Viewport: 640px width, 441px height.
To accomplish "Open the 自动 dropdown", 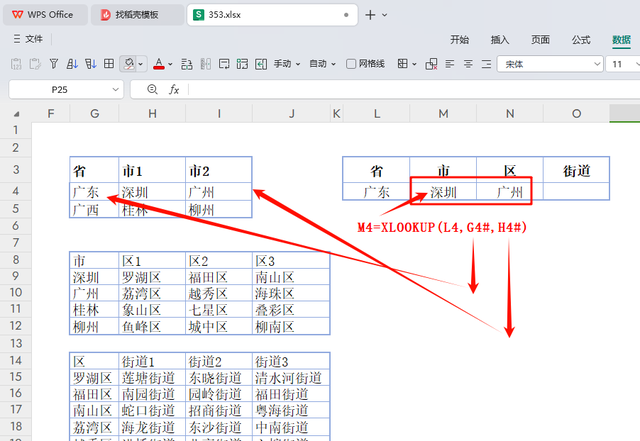I will click(x=322, y=64).
